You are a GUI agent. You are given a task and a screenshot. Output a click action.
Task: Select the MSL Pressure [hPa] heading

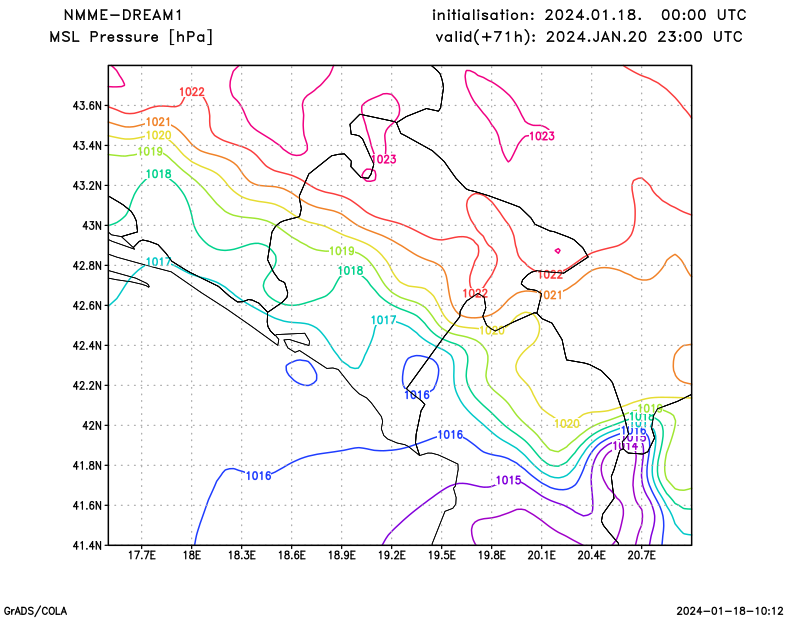131,37
